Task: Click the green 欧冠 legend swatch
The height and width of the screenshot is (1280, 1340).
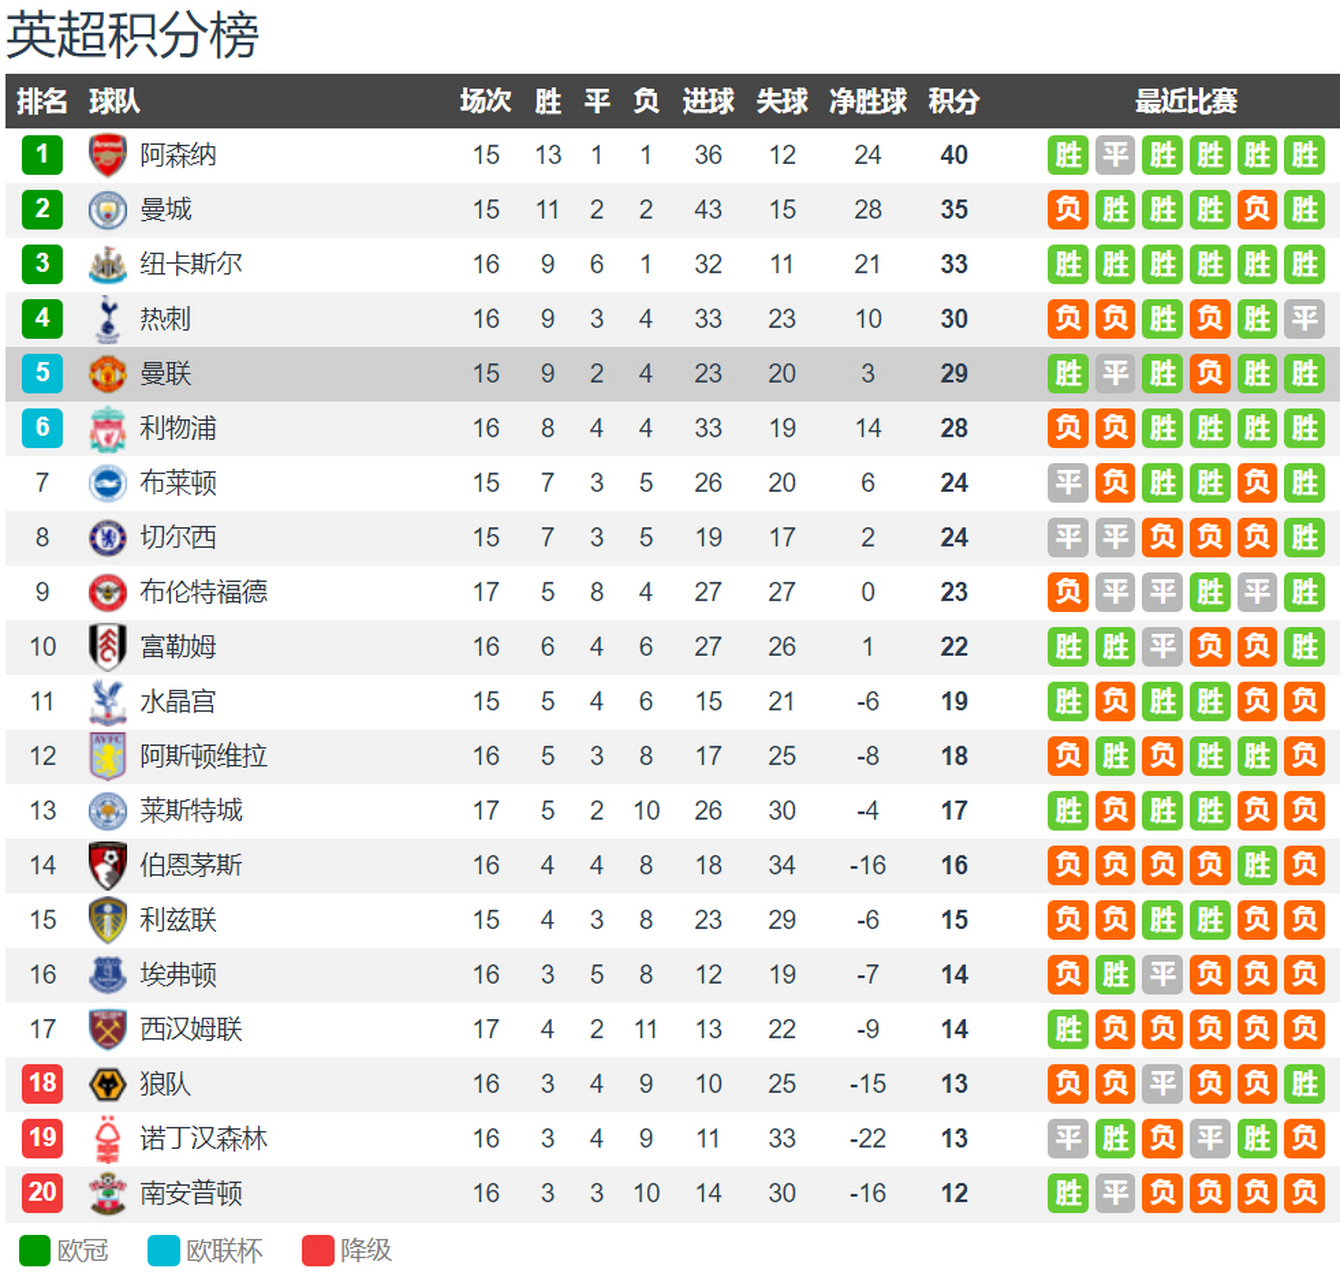Action: pyautogui.click(x=34, y=1251)
